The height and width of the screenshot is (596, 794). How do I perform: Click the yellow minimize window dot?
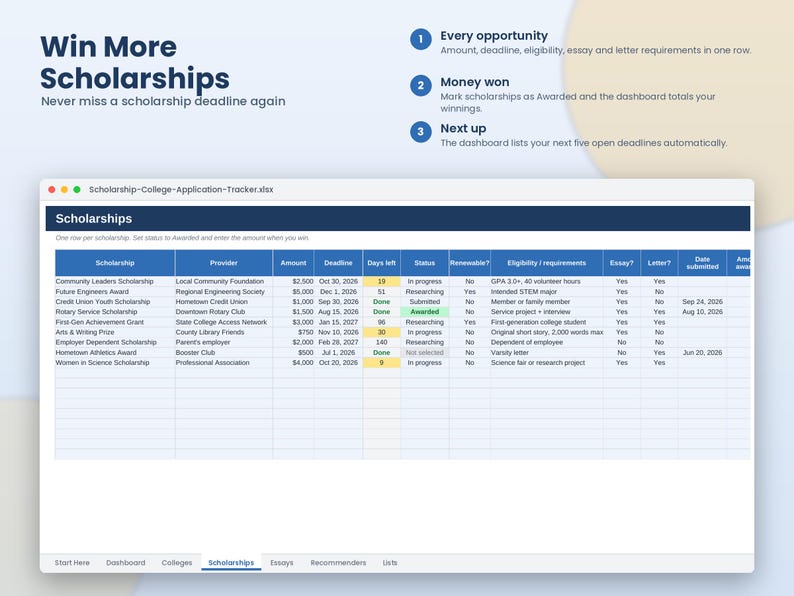(x=64, y=189)
